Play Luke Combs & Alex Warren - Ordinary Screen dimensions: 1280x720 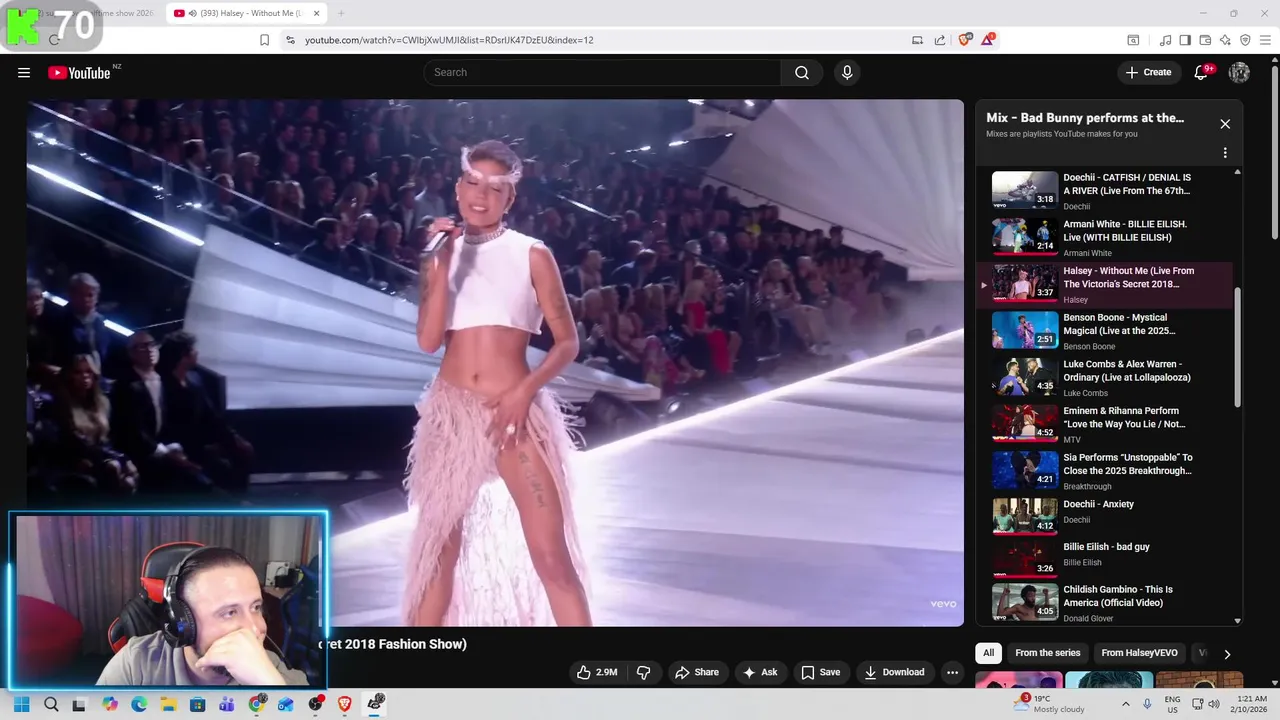(x=1105, y=378)
